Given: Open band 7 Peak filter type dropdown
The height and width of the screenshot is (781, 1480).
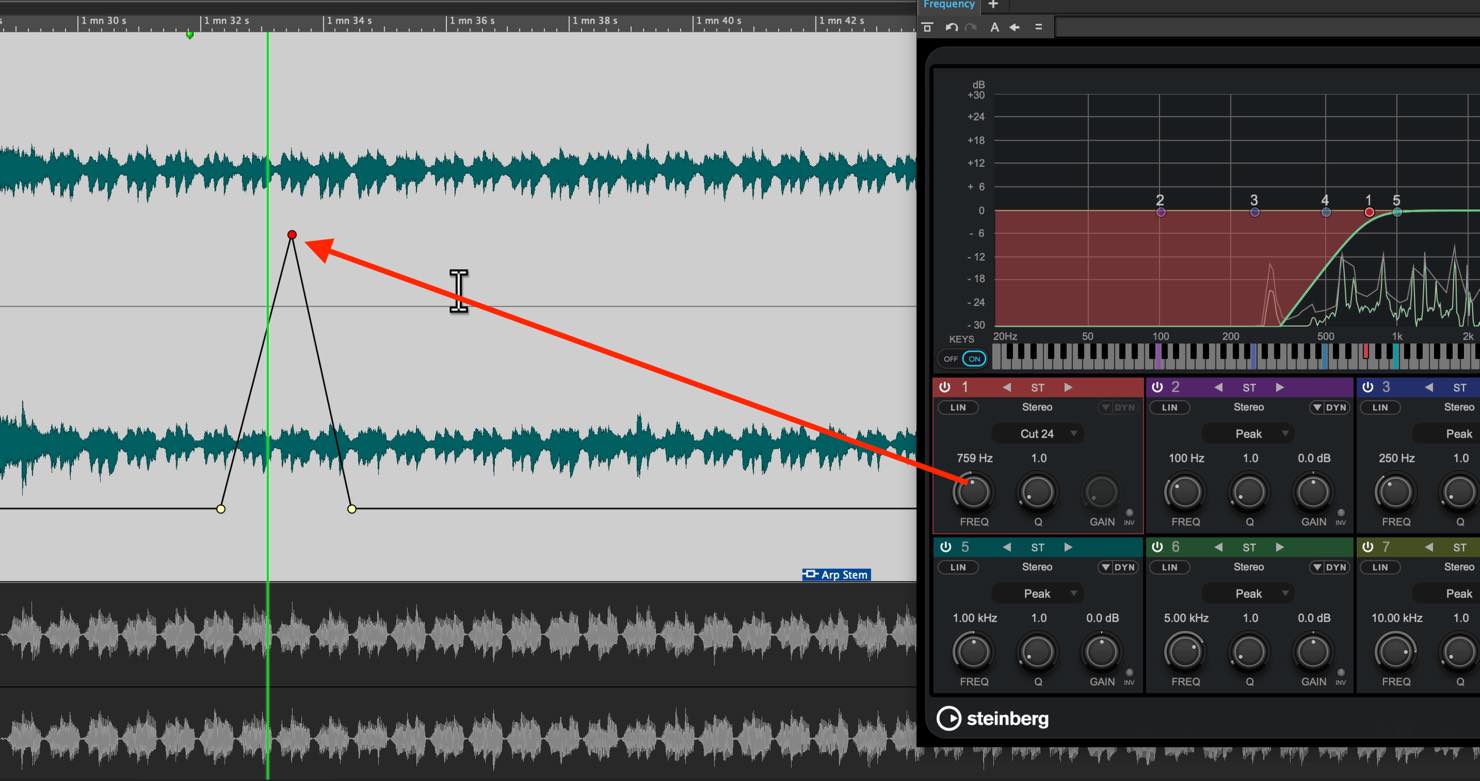Looking at the screenshot, I should tap(1446, 594).
